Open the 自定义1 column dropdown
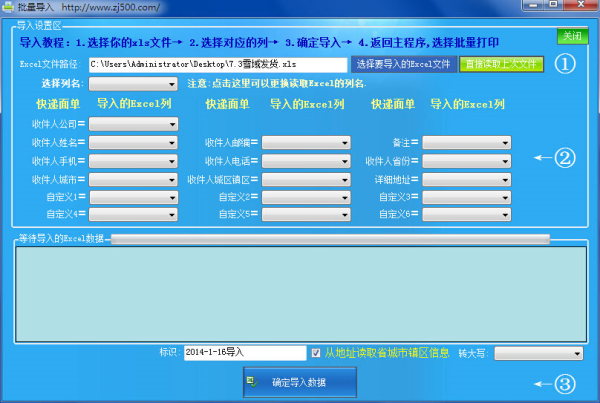The height and width of the screenshot is (403, 600). point(133,197)
